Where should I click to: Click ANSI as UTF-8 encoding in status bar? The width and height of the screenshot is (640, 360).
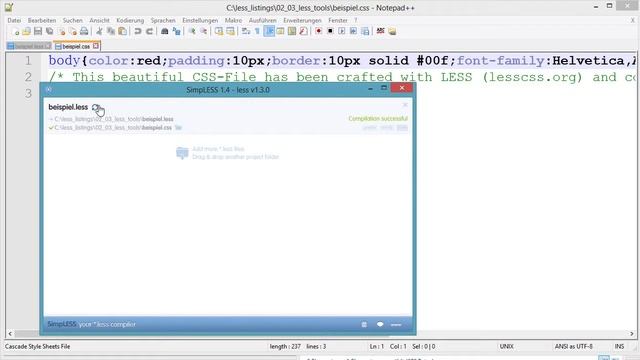click(573, 347)
